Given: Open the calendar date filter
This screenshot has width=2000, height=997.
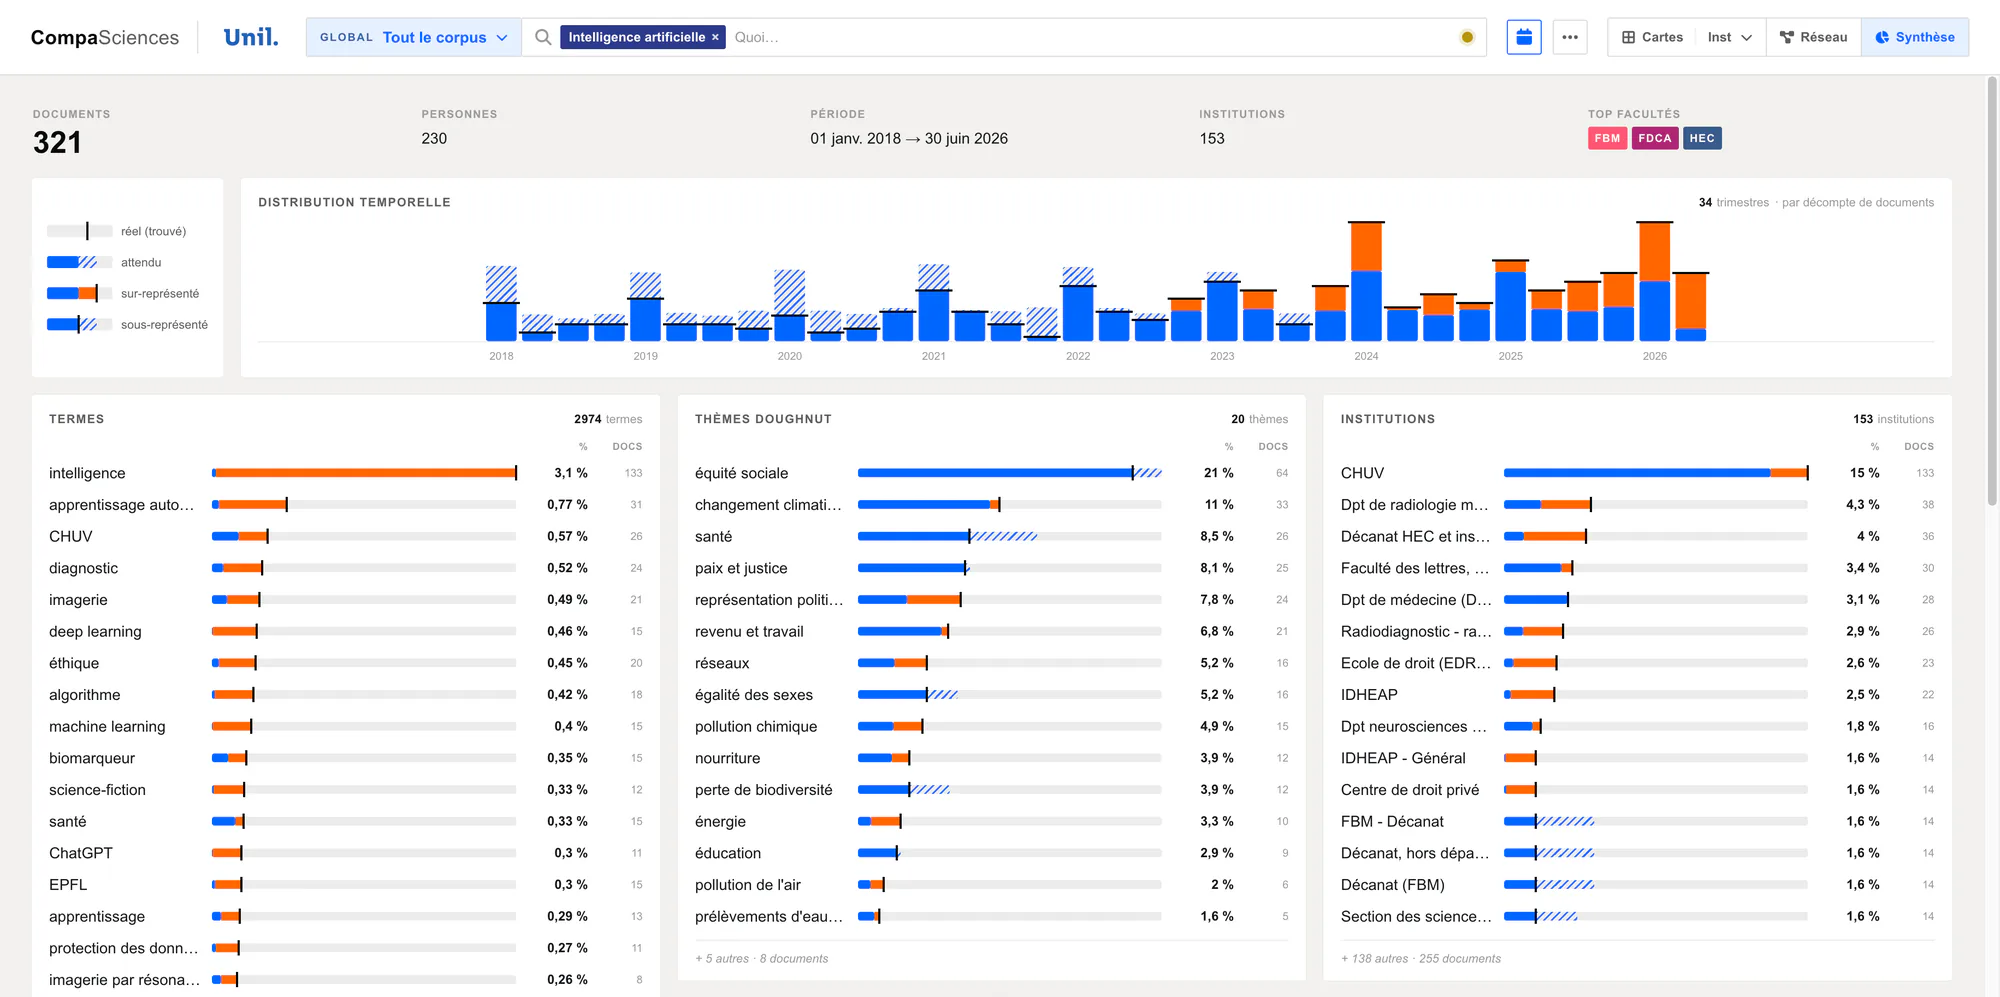Looking at the screenshot, I should coord(1524,37).
